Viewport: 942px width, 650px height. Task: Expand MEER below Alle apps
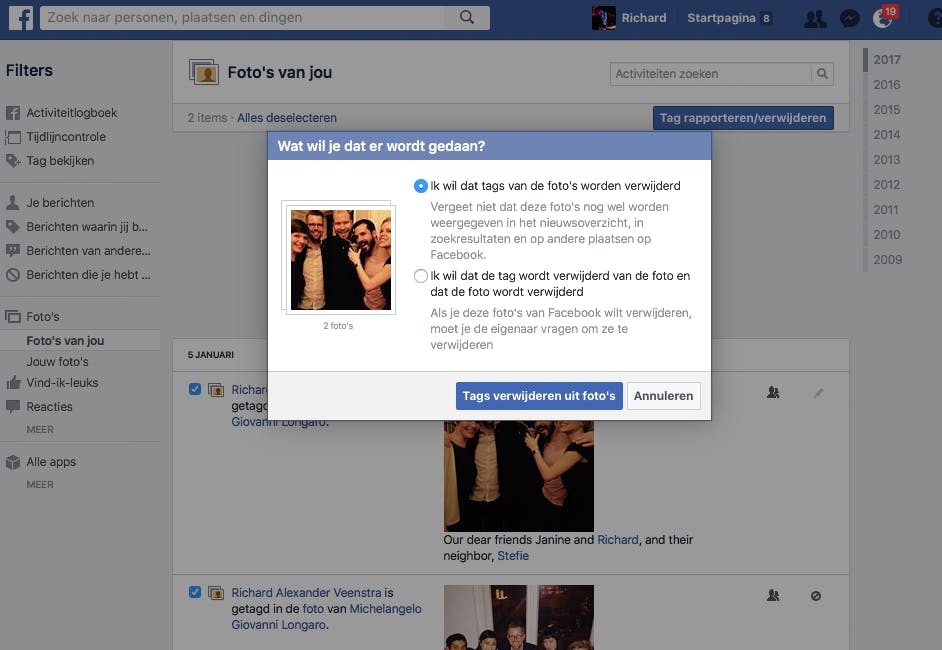click(40, 485)
